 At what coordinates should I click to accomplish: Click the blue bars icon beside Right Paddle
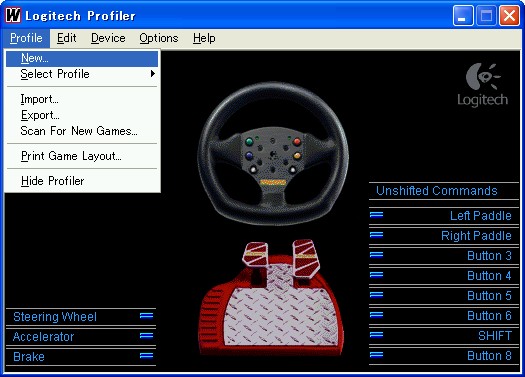(376, 235)
